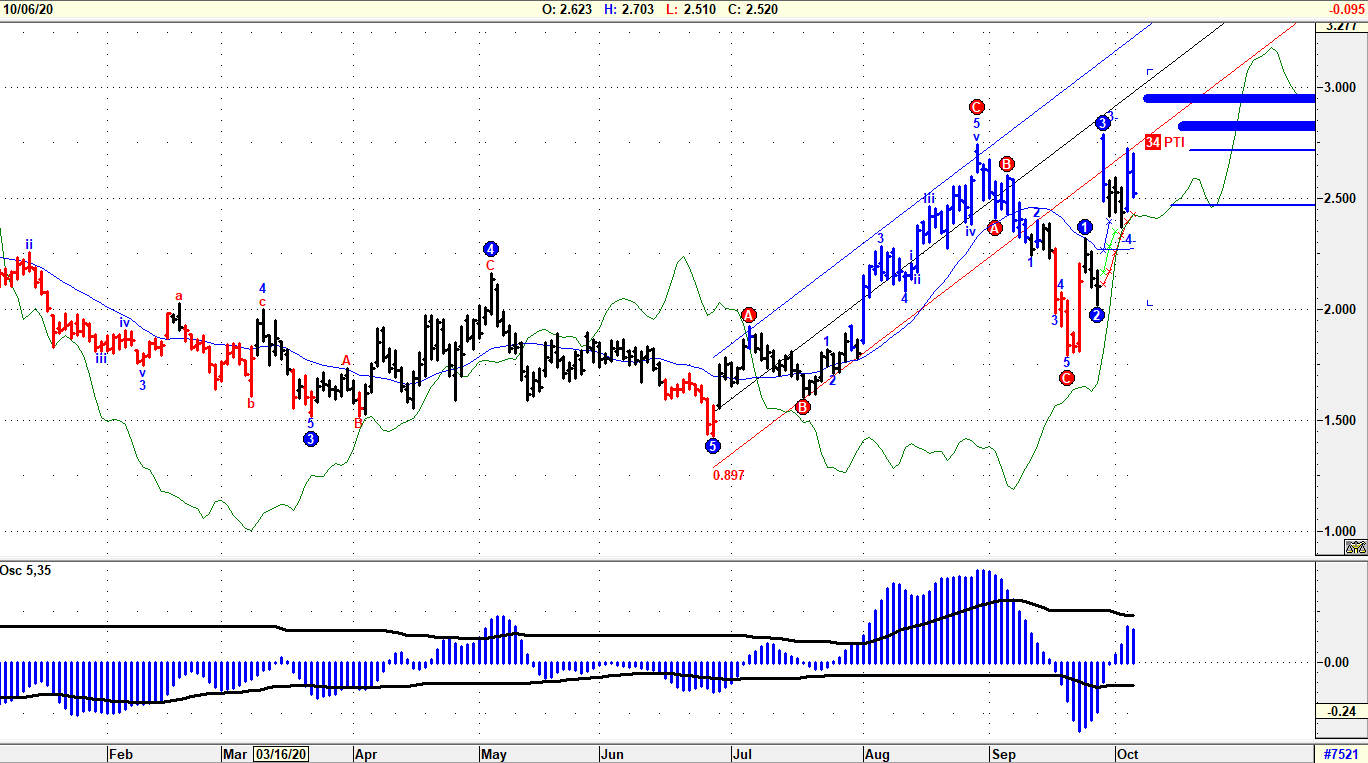The image size is (1368, 763).
Task: Select the blue circled wave 5 at June low
Action: pyautogui.click(x=712, y=446)
